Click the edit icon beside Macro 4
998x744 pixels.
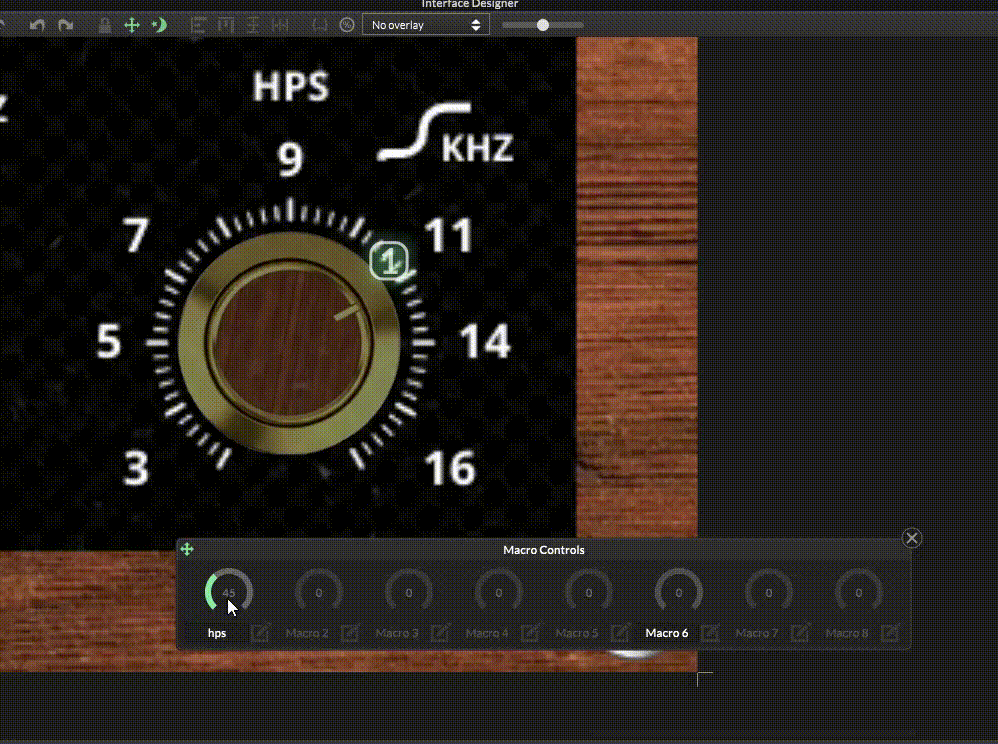(530, 633)
